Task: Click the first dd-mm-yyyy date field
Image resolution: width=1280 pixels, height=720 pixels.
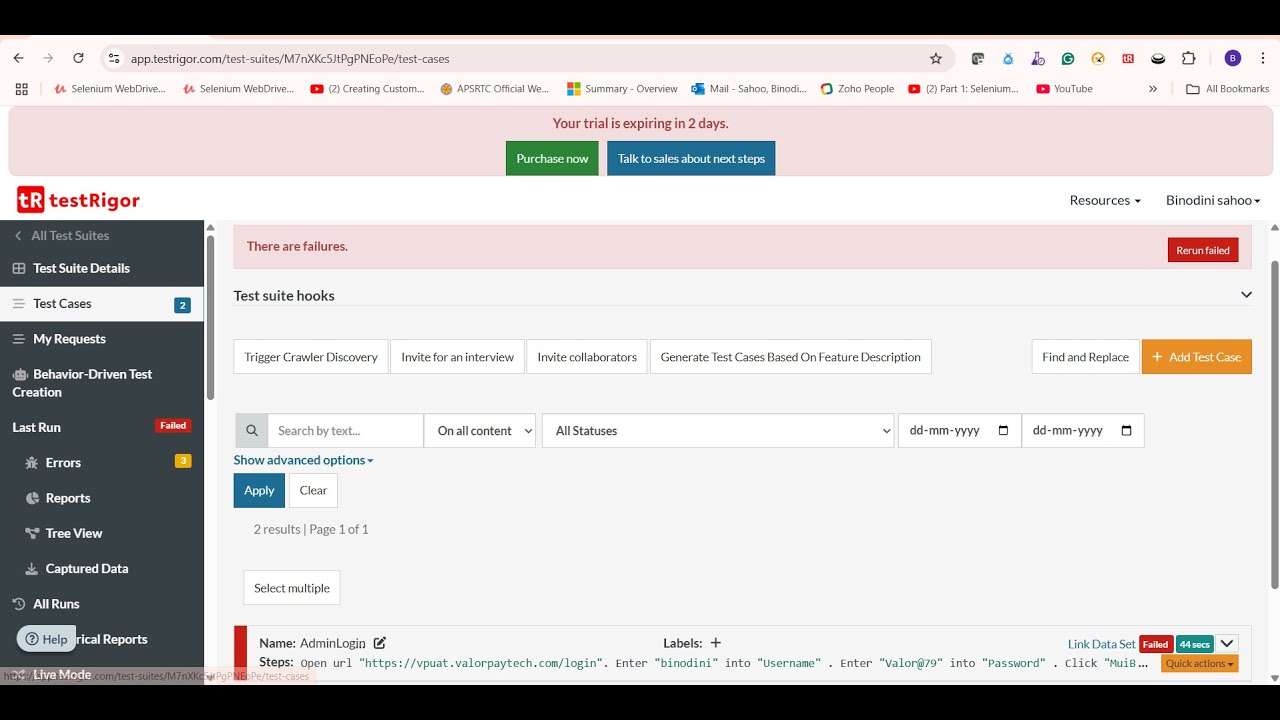Action: coord(959,431)
